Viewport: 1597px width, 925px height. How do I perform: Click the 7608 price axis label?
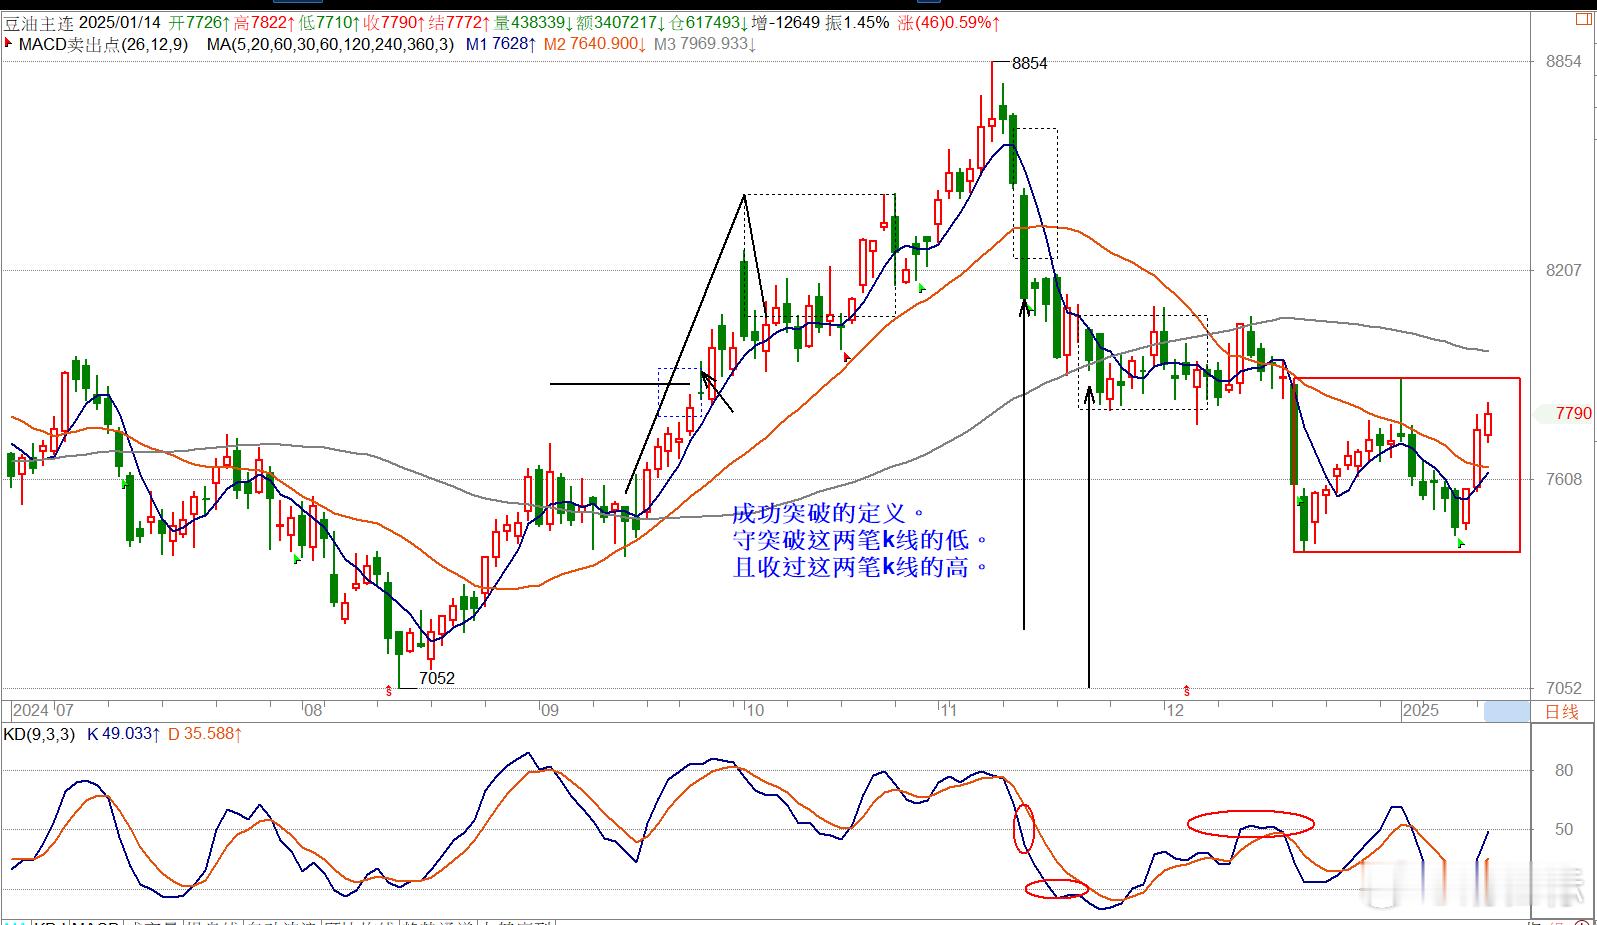(x=1564, y=479)
